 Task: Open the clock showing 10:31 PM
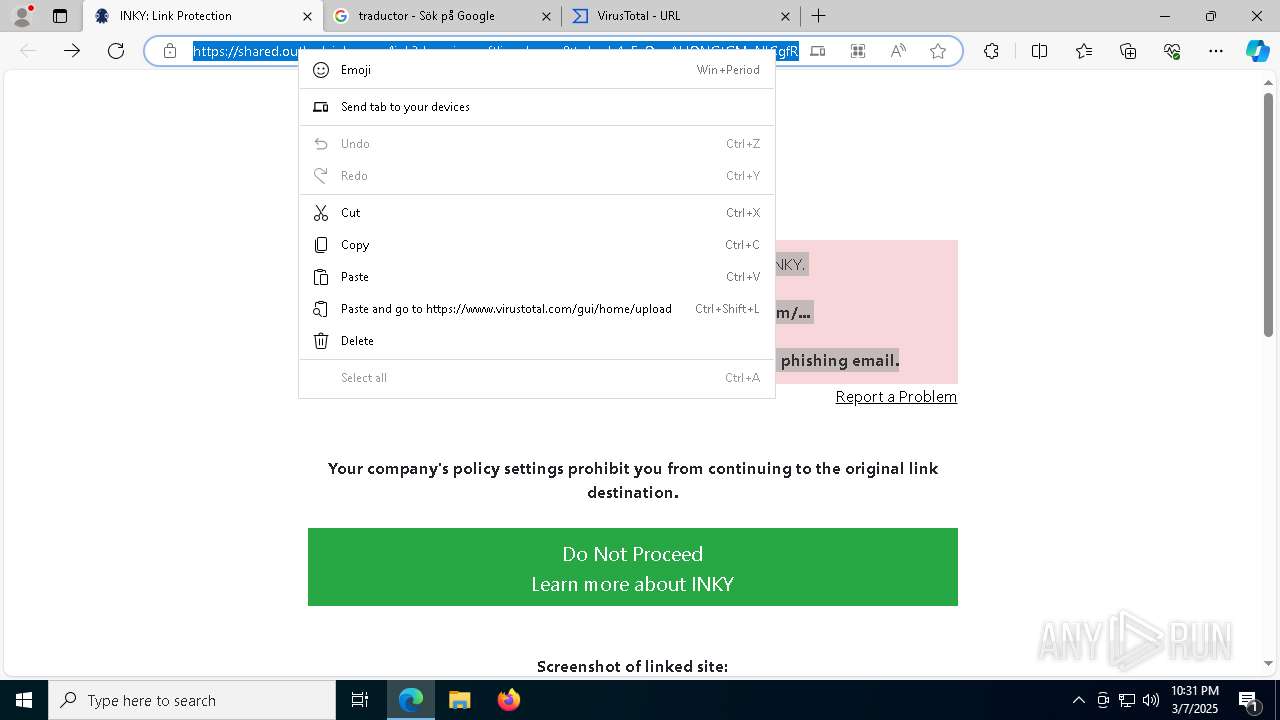[1195, 700]
